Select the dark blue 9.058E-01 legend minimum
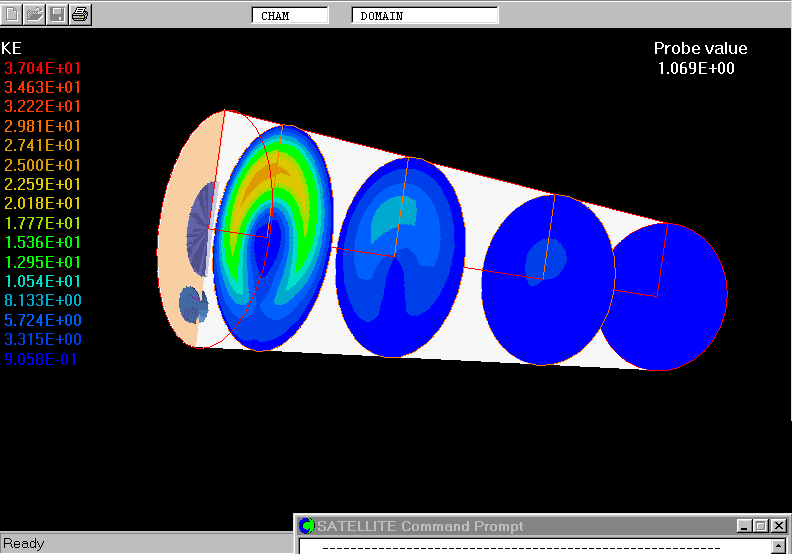 coord(43,360)
